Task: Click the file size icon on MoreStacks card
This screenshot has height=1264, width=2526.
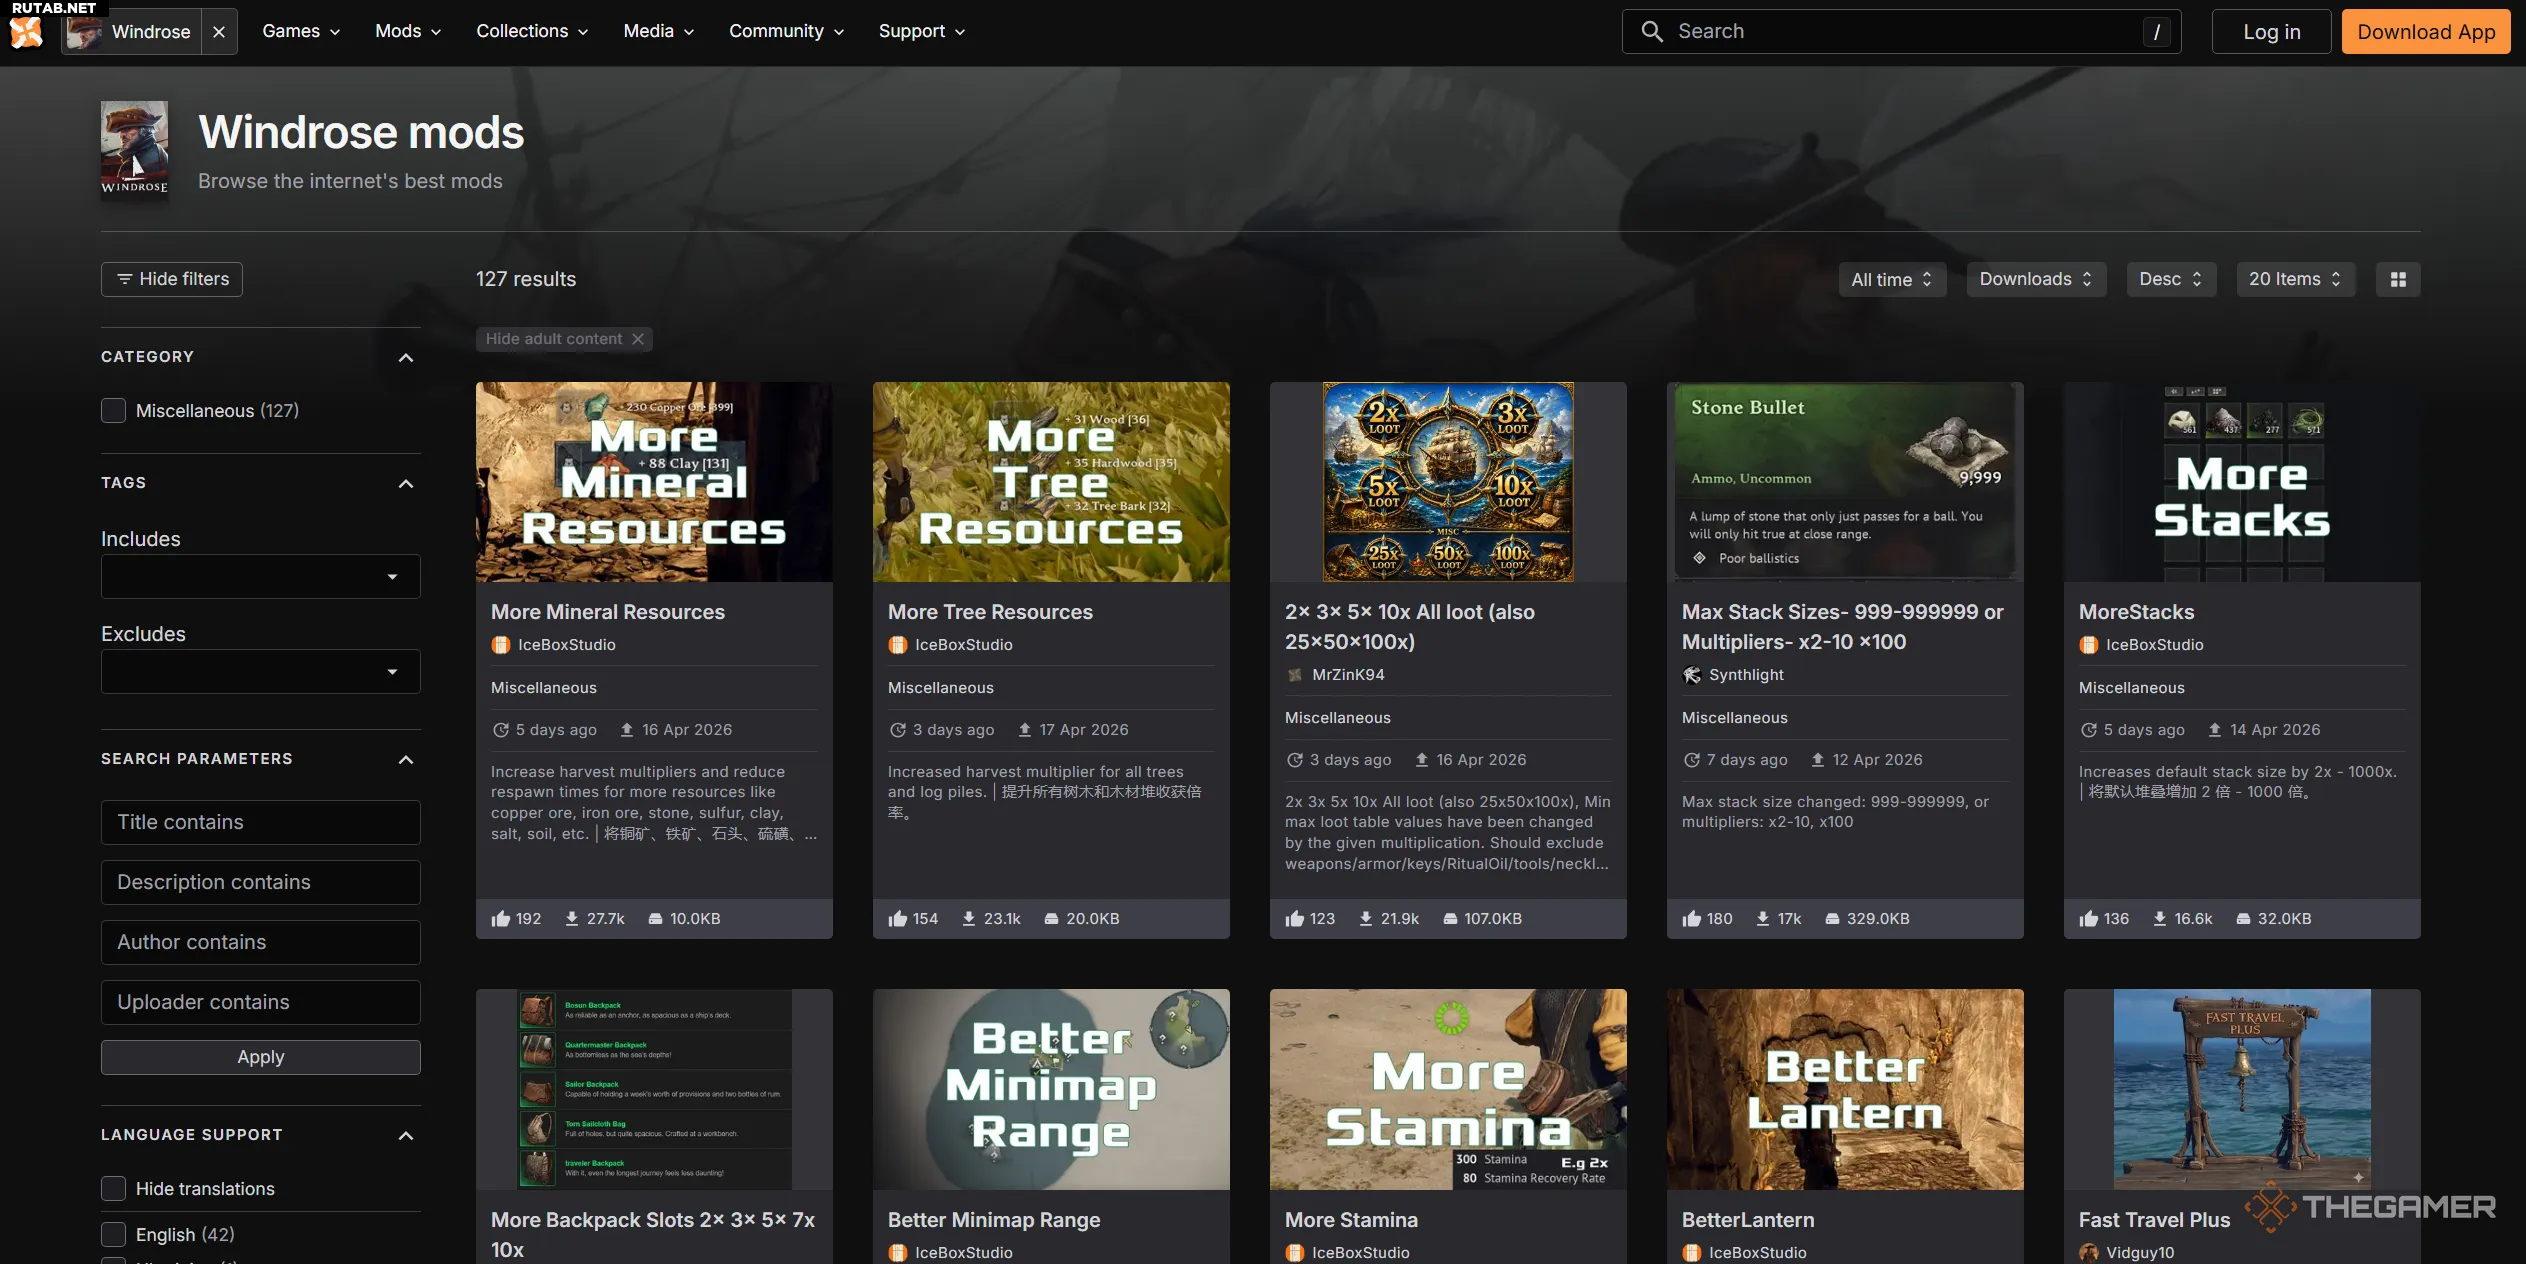Action: 2243,918
